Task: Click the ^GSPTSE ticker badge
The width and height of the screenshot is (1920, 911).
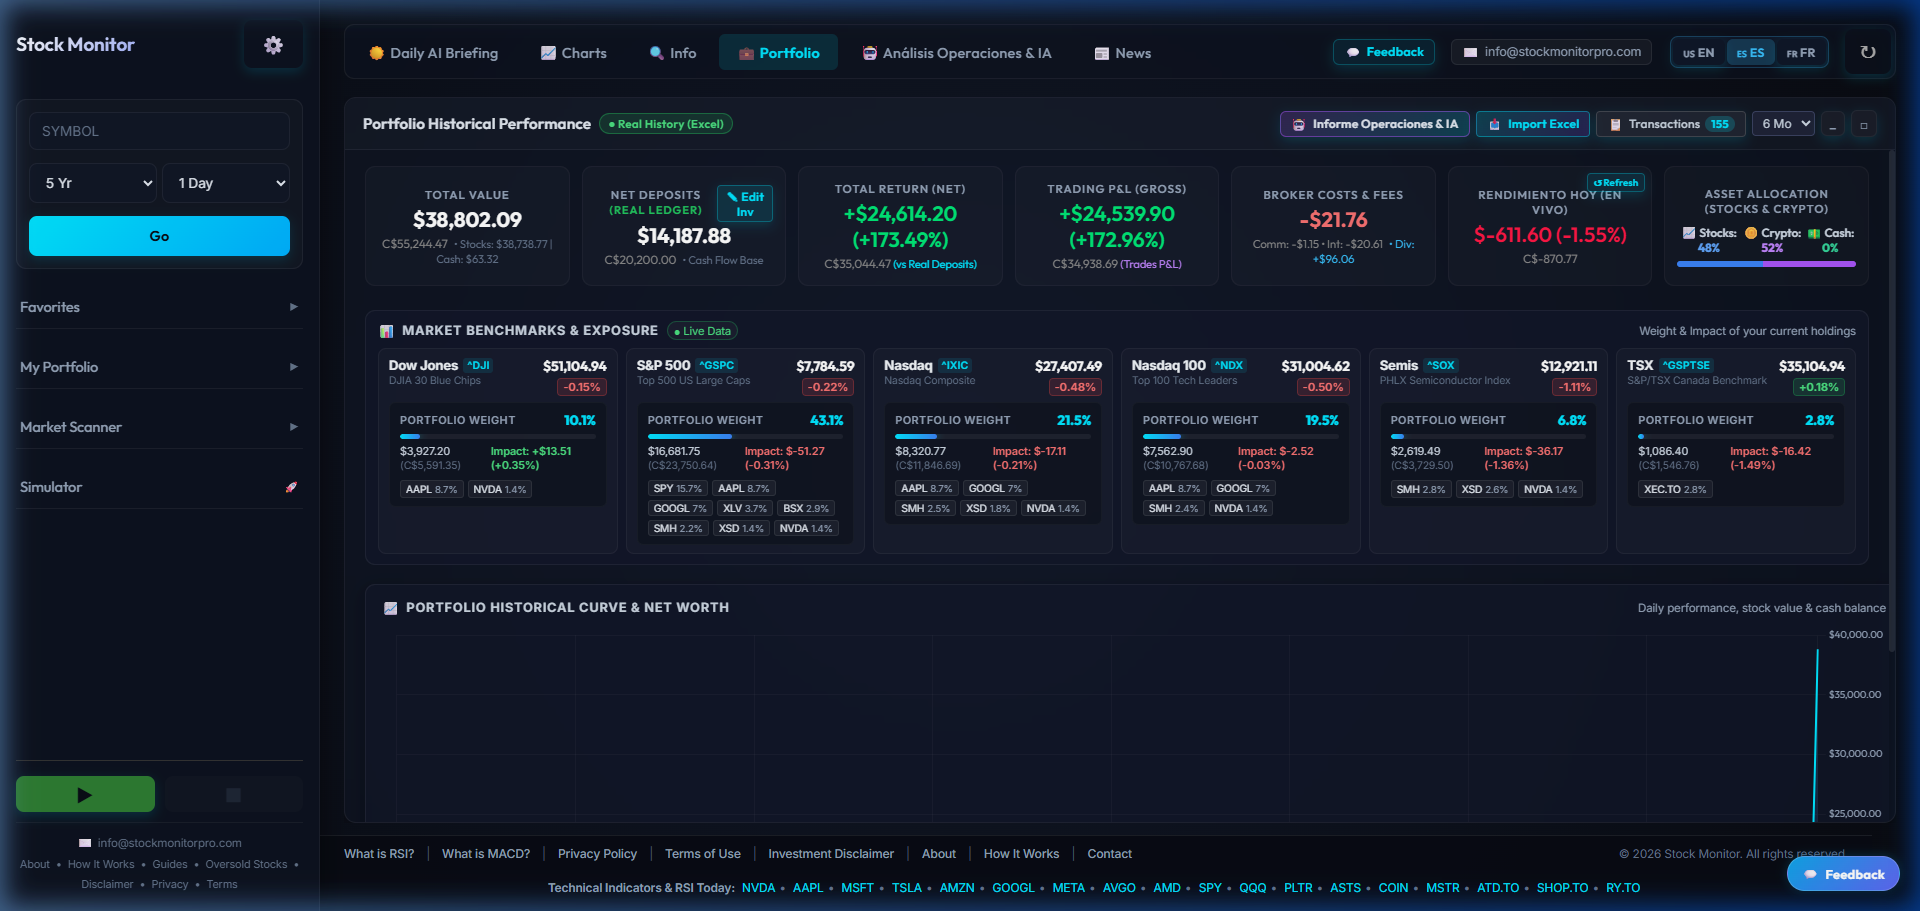Action: [x=1686, y=365]
